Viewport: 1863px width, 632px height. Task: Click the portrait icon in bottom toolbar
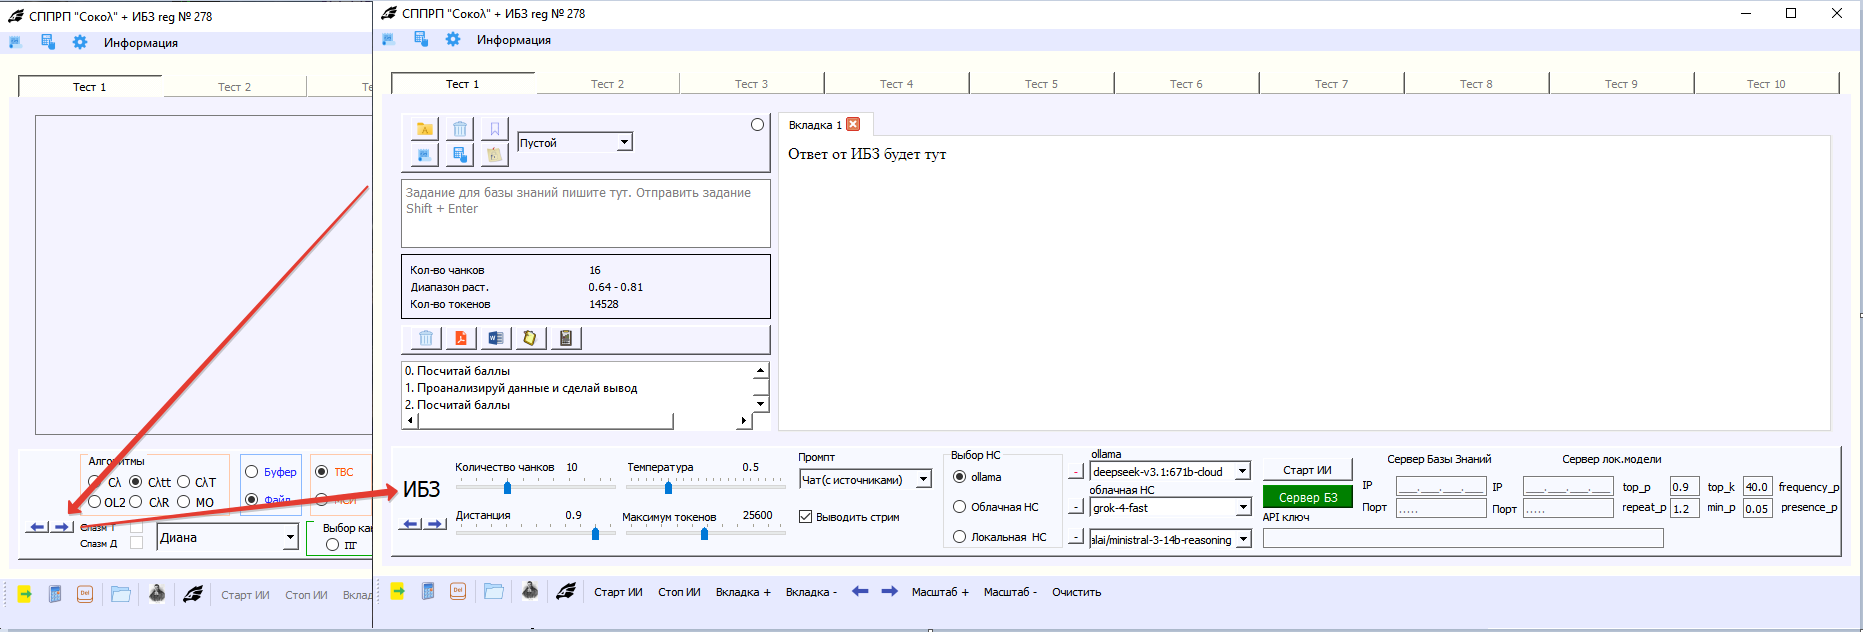click(x=530, y=592)
